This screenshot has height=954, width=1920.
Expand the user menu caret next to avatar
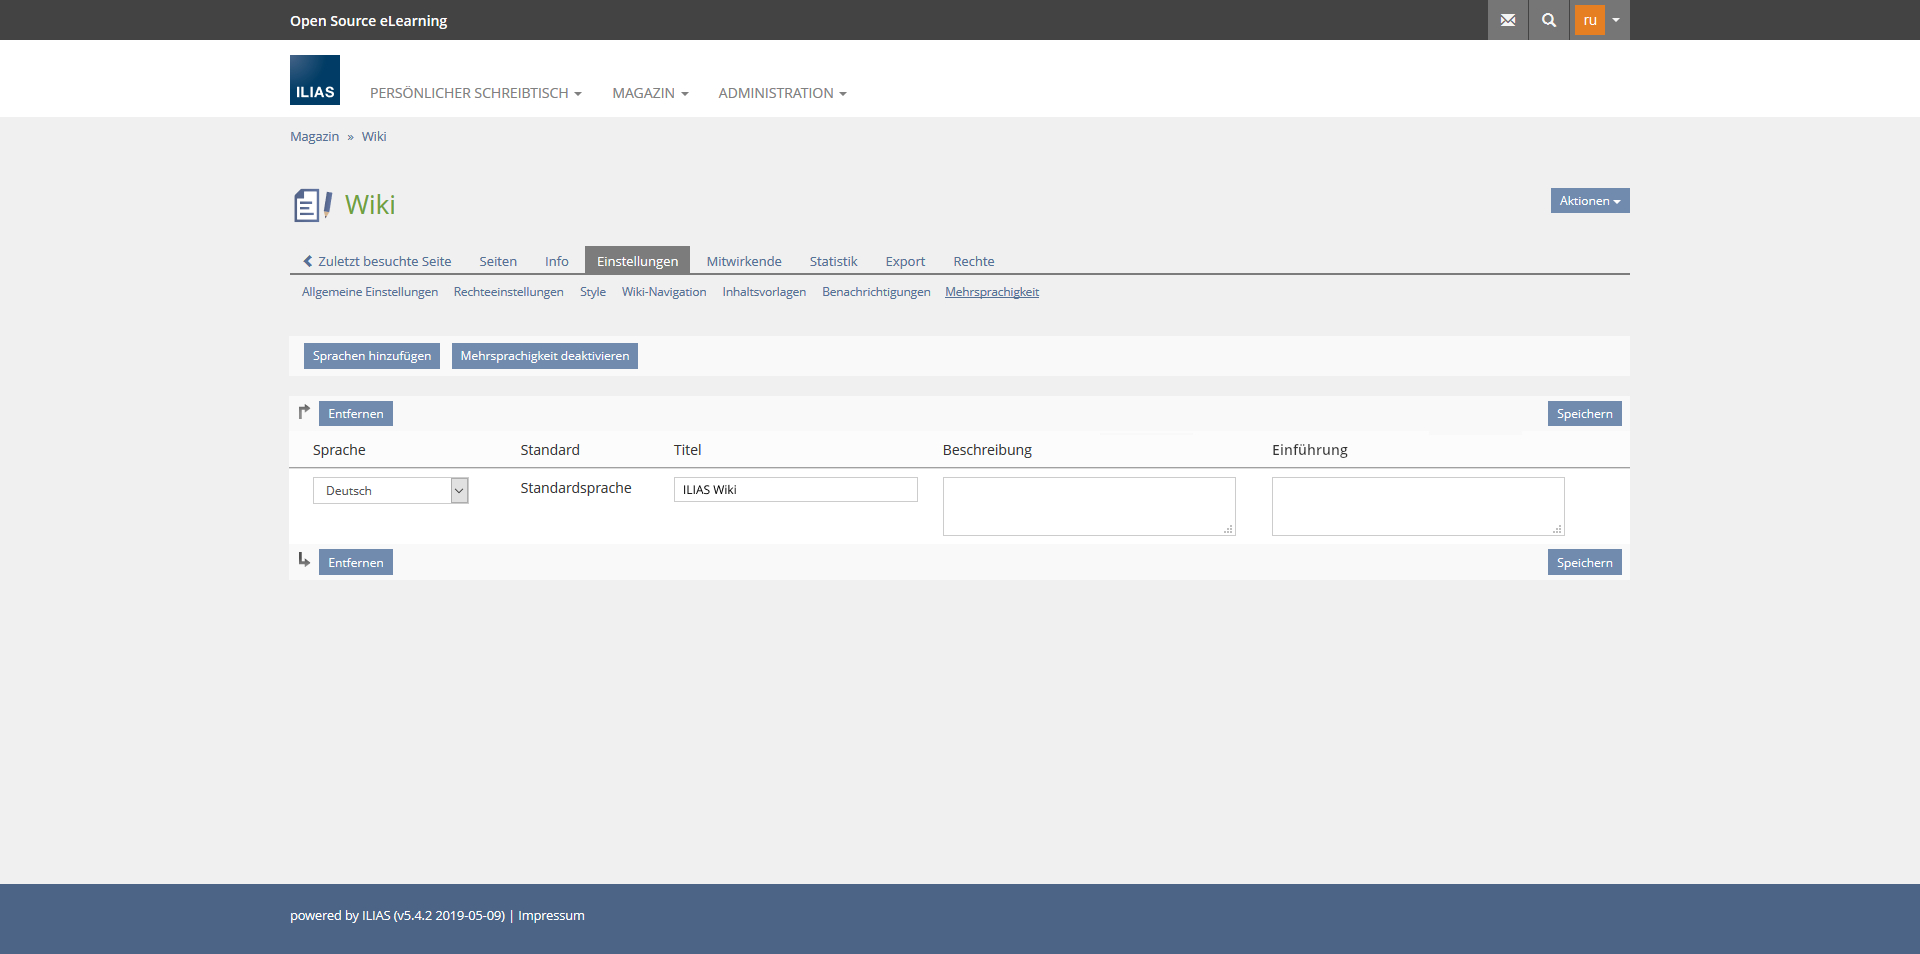pos(1616,20)
